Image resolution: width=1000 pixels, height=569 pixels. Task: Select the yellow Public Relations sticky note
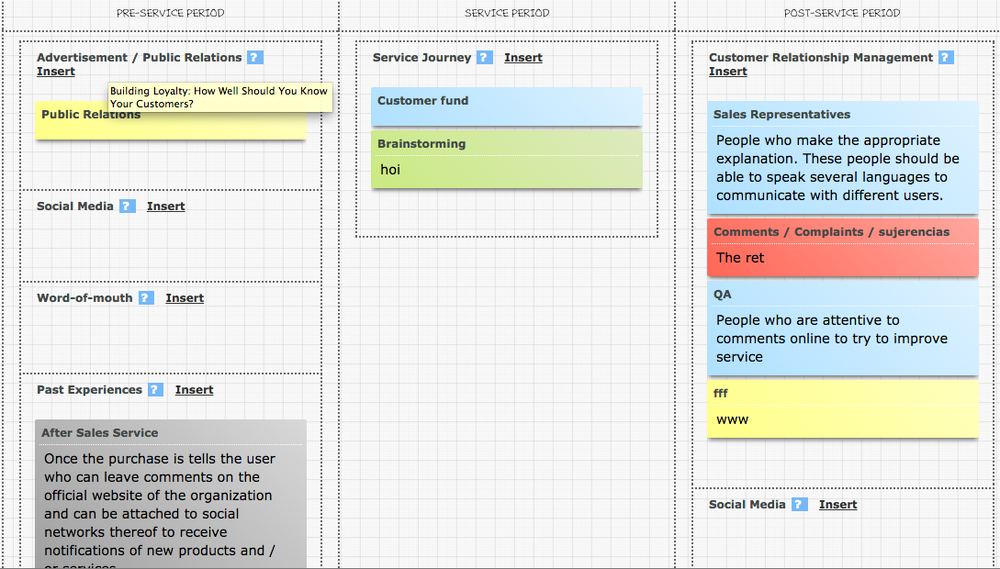[170, 127]
